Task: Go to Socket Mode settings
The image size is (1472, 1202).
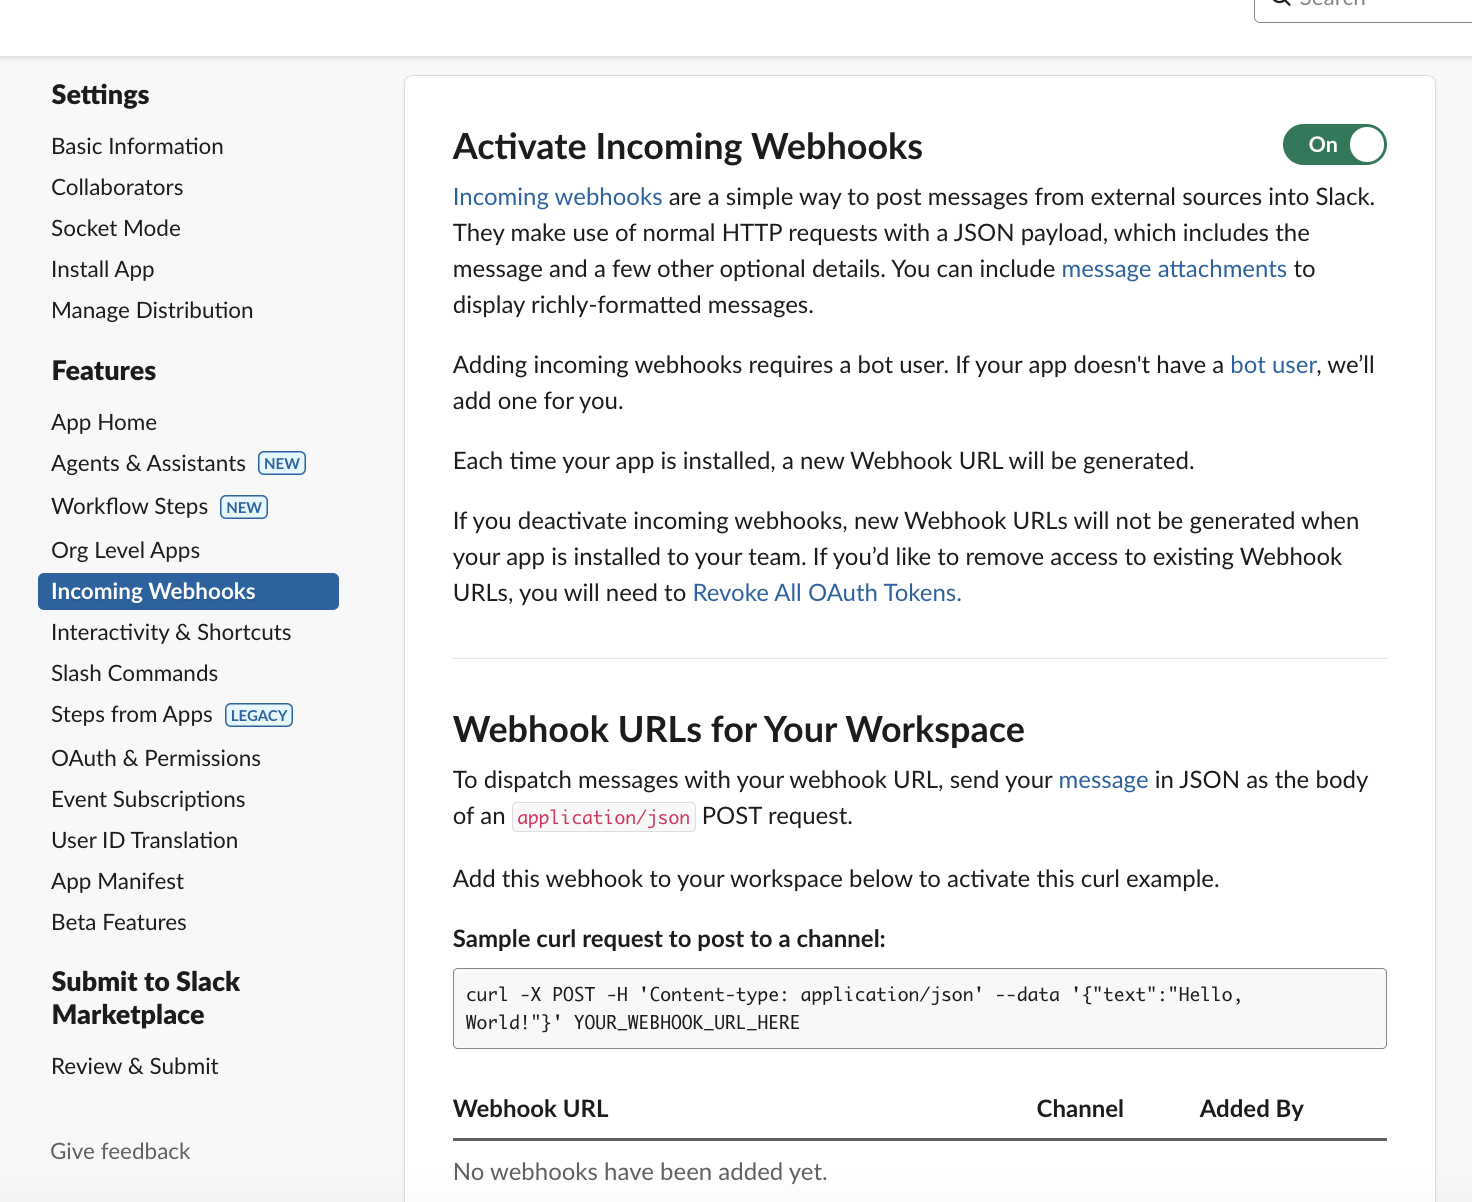Action: (x=116, y=228)
